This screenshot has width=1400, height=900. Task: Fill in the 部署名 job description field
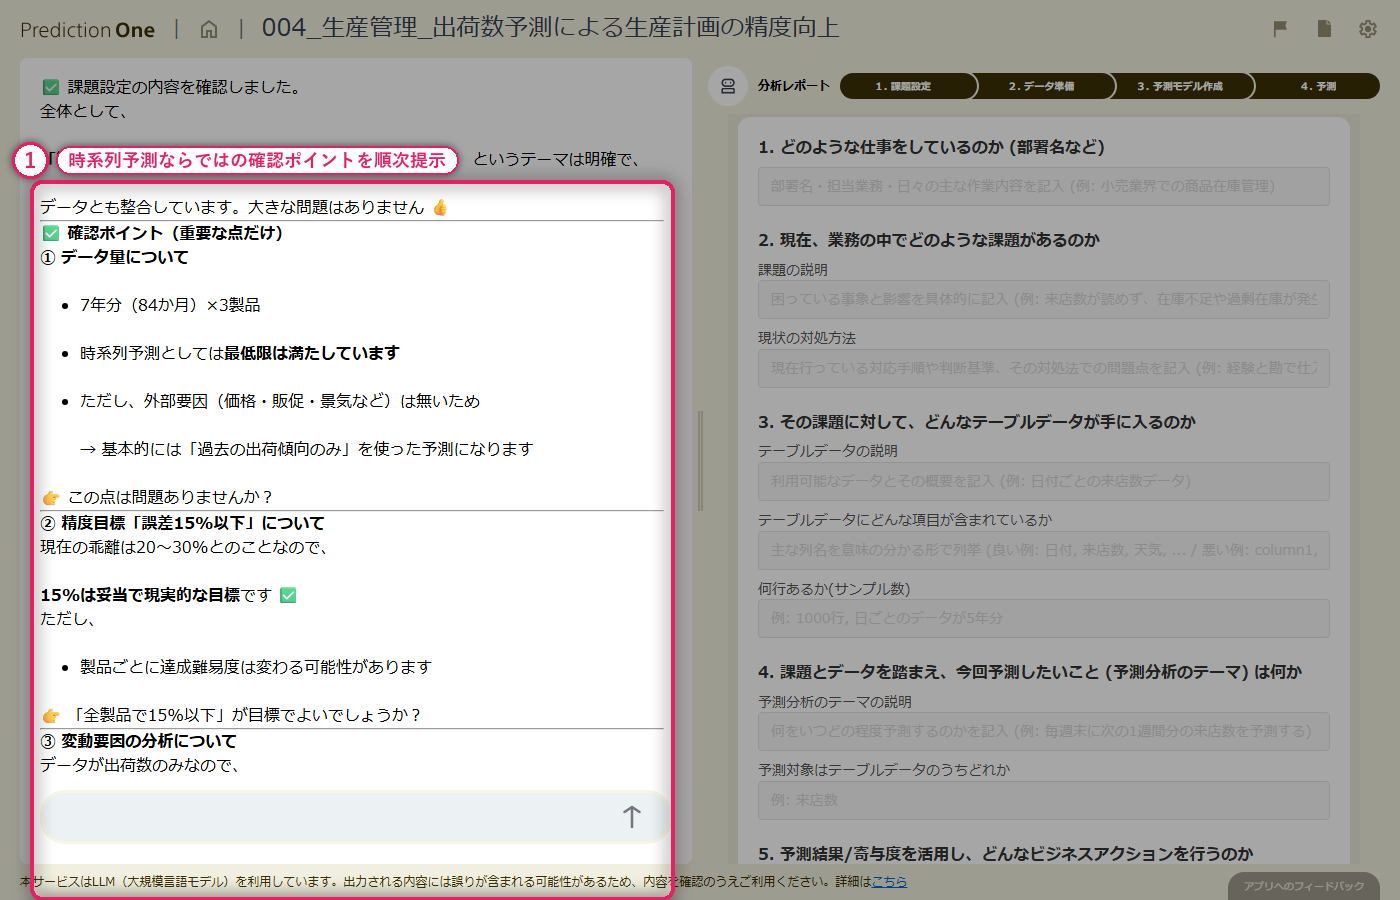pyautogui.click(x=1044, y=186)
